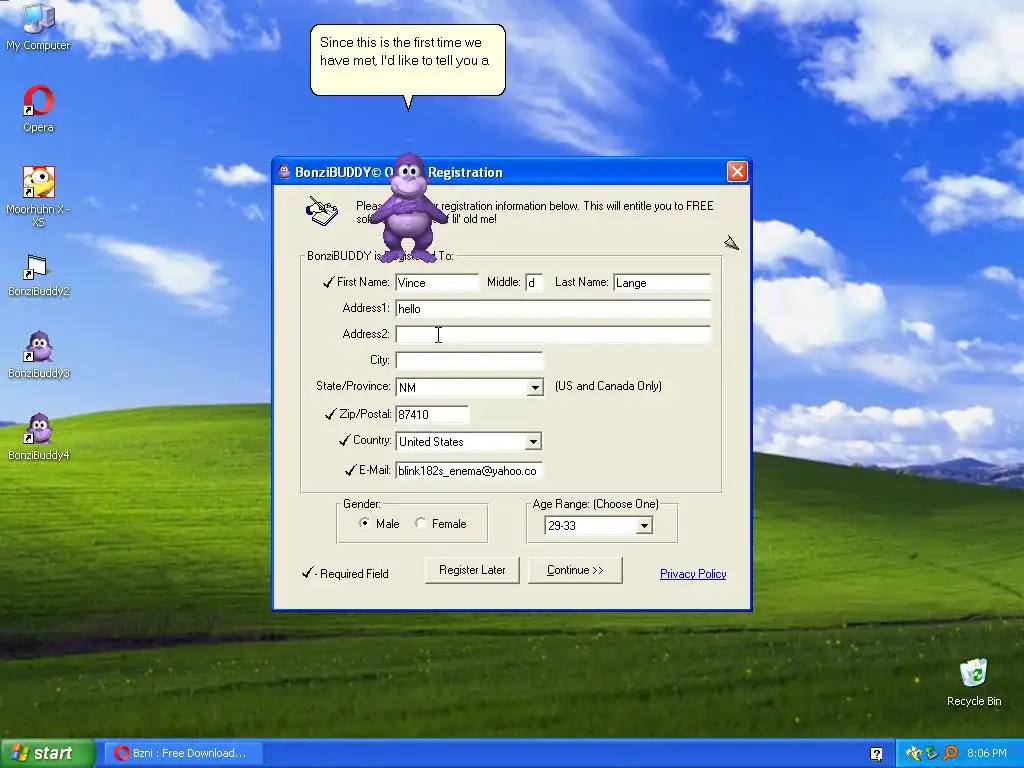Click the paper airplane icon
The image size is (1024, 768).
tap(731, 244)
